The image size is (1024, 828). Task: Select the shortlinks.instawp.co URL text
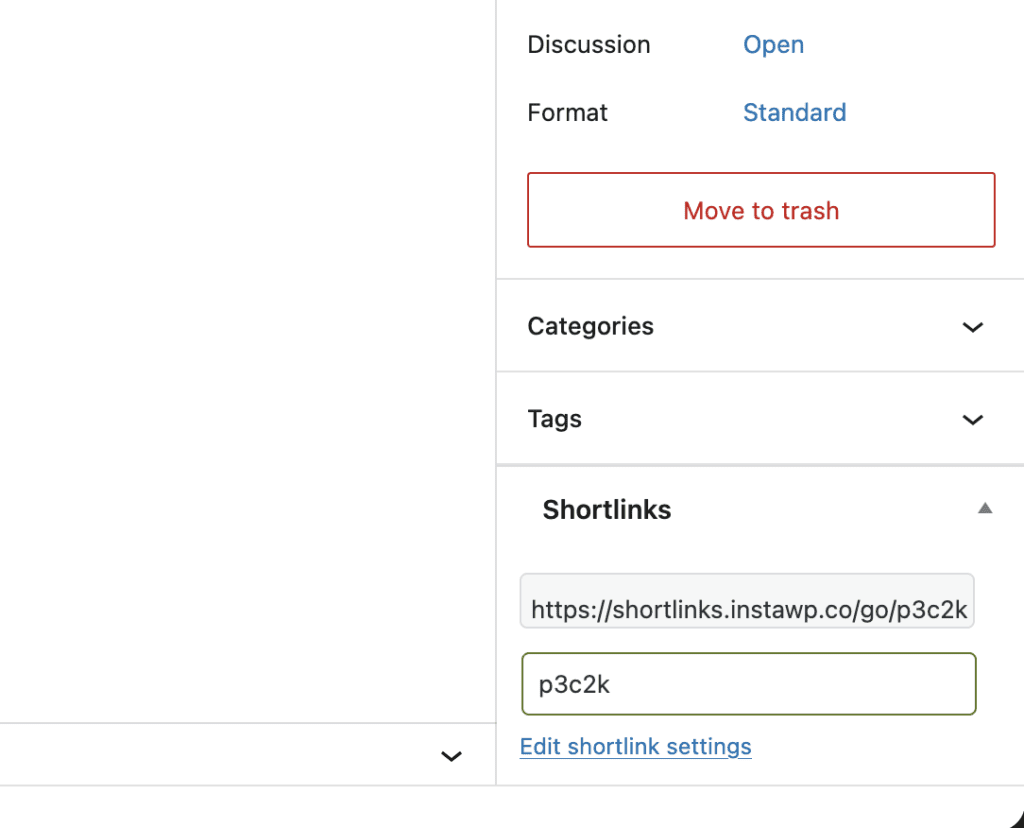click(747, 601)
